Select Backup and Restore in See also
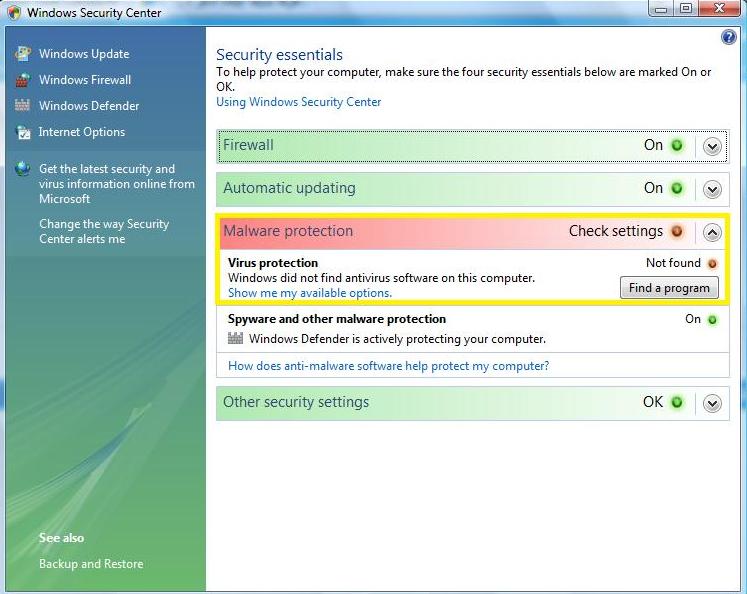The height and width of the screenshot is (594, 747). point(91,564)
